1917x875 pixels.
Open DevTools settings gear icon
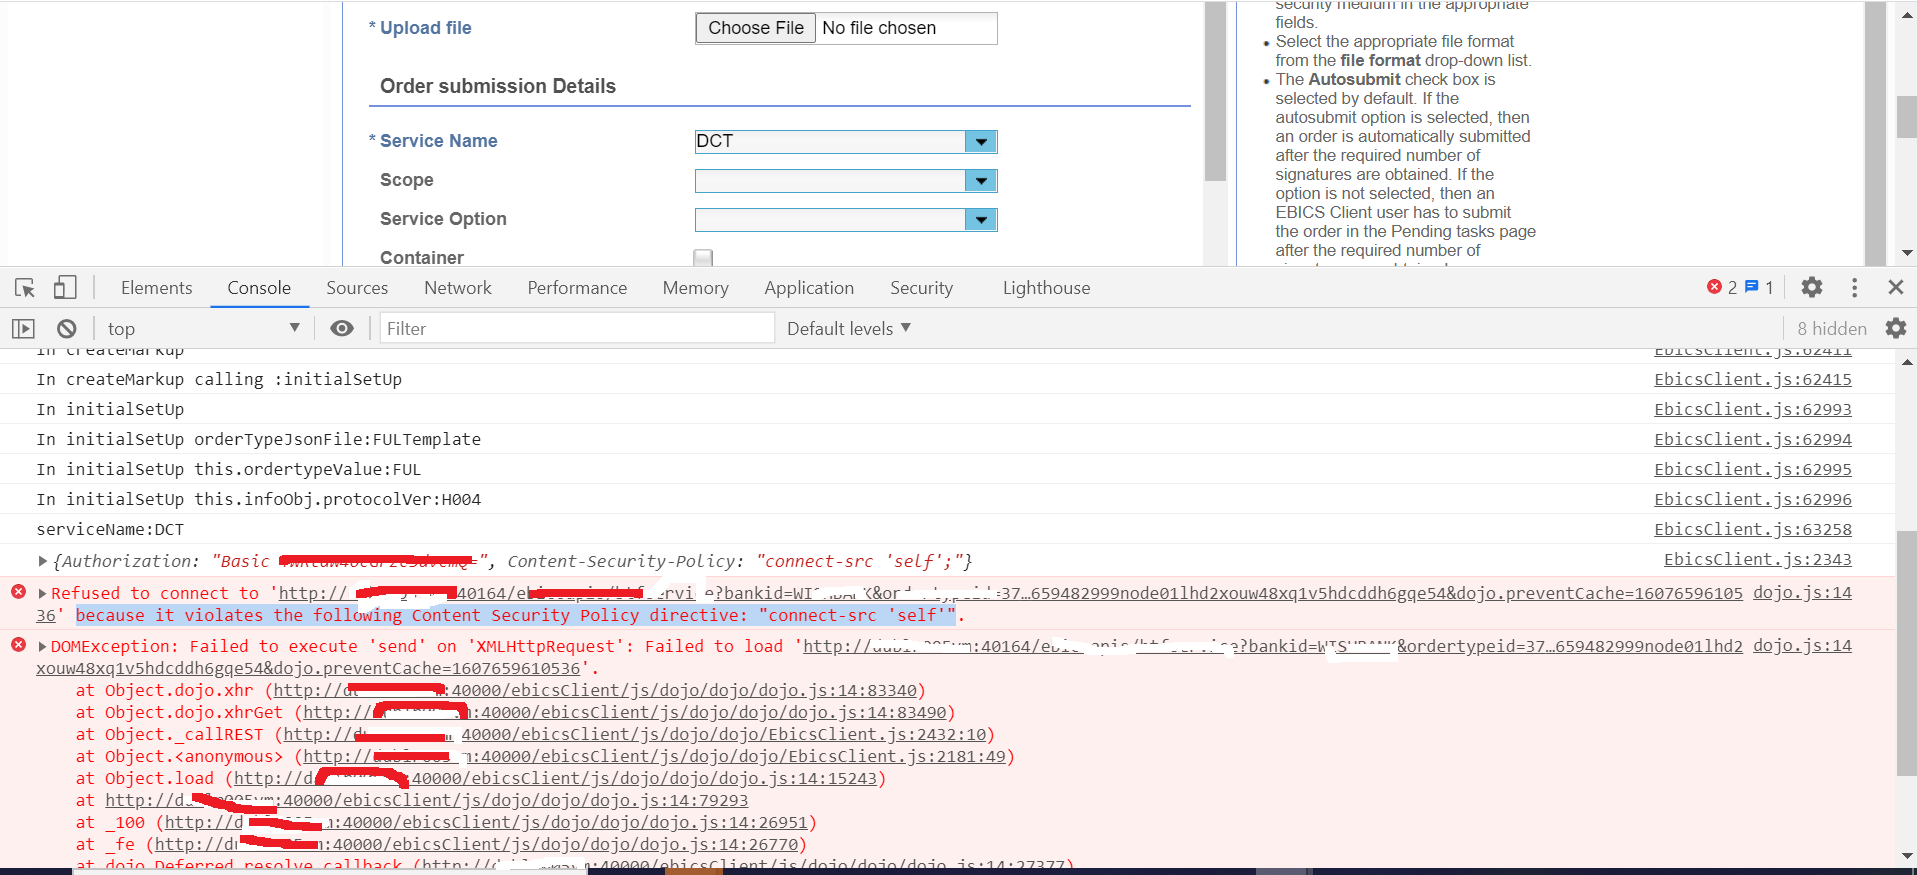tap(1812, 288)
